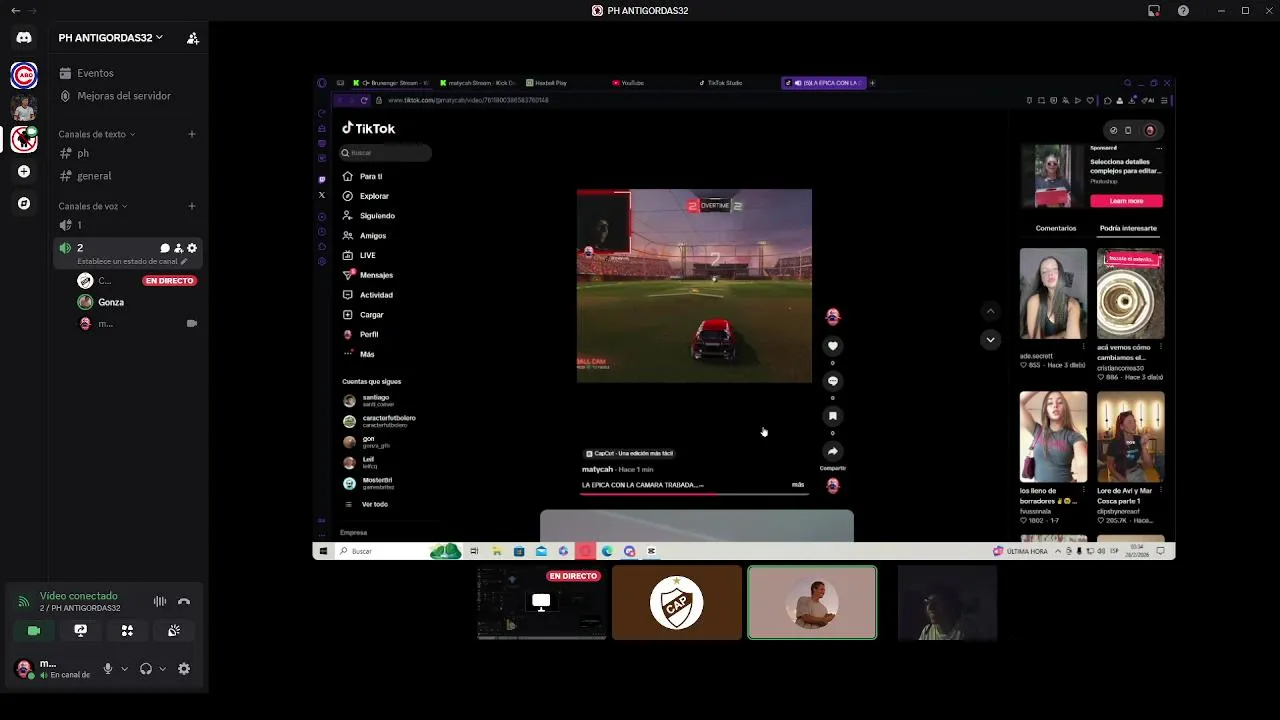The width and height of the screenshot is (1280, 720).
Task: Go to next TikTok video arrow
Action: pyautogui.click(x=990, y=340)
